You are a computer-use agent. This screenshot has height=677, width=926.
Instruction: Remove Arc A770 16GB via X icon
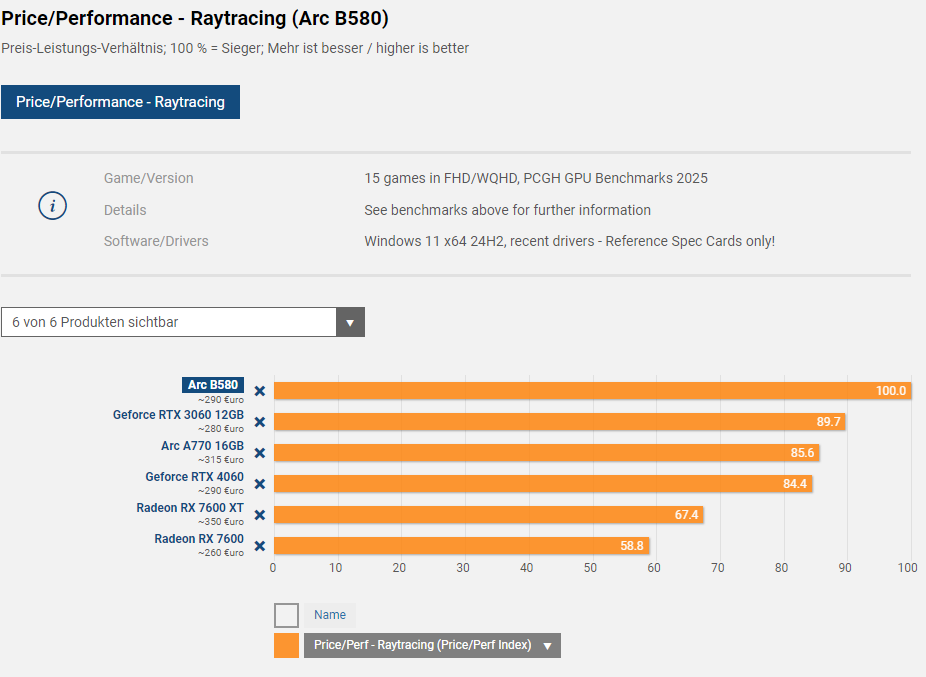pos(260,453)
